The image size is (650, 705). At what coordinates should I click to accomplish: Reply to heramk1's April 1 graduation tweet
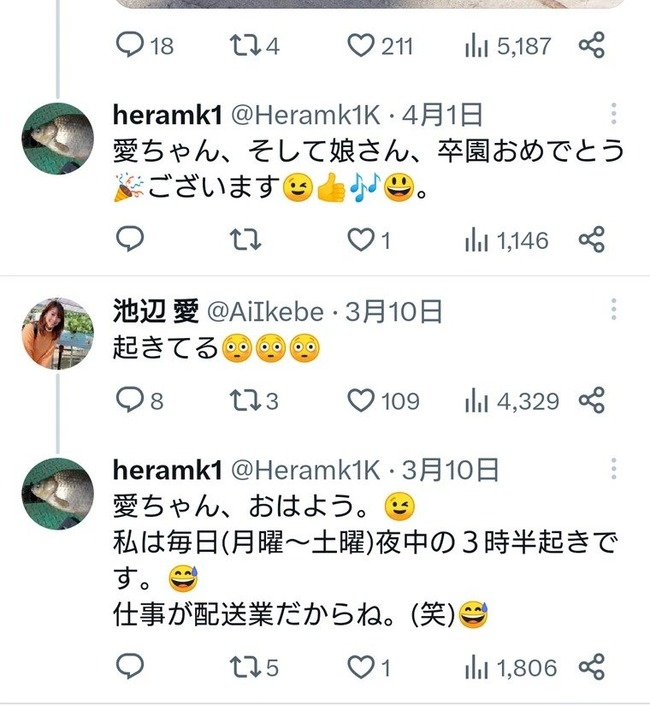tap(130, 239)
